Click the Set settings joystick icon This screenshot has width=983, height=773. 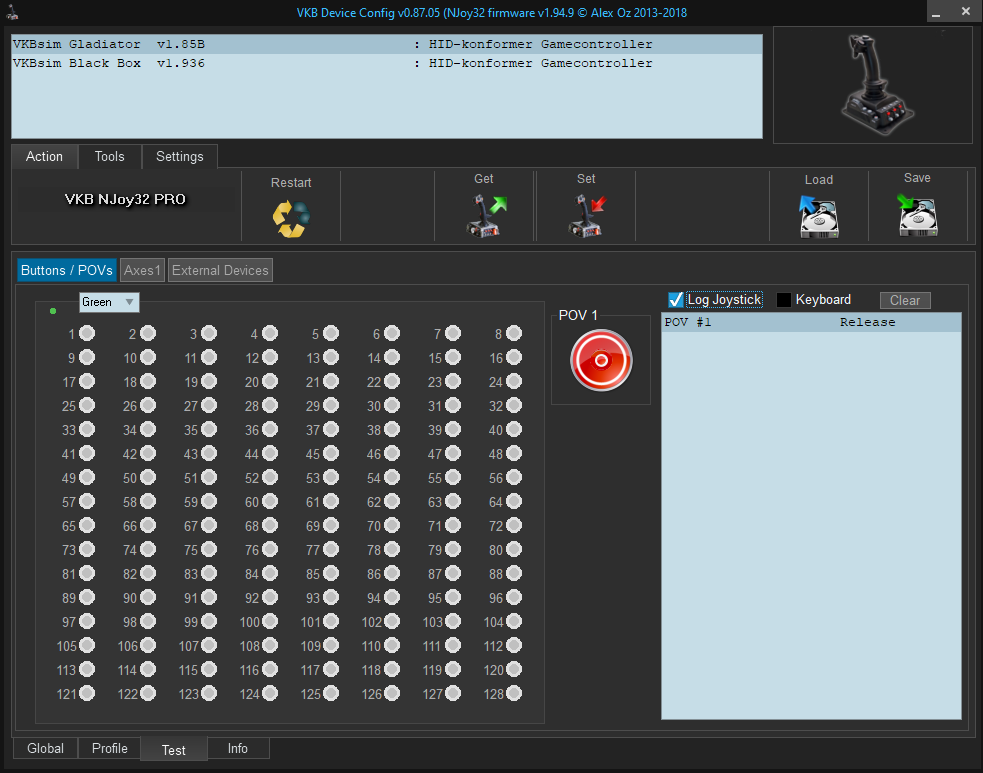coord(586,214)
